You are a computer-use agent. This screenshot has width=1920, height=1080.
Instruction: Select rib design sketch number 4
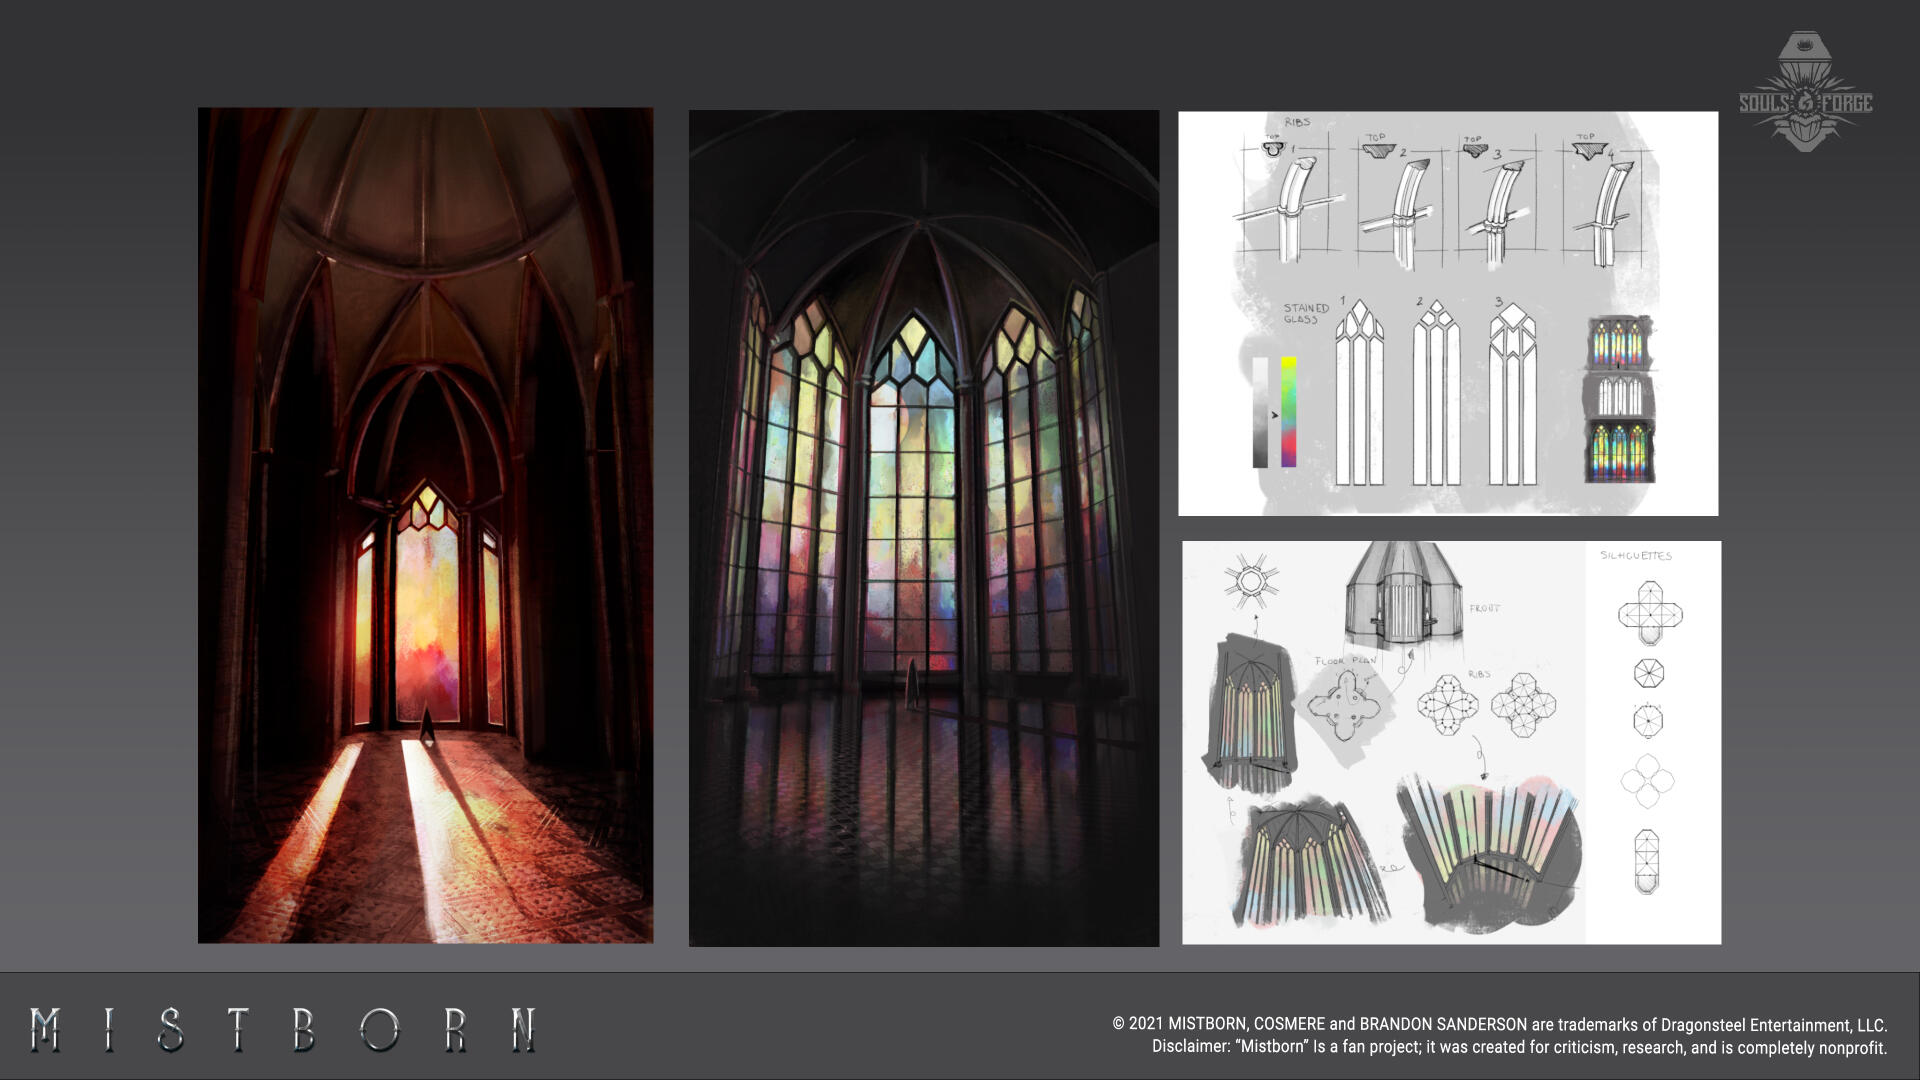click(1609, 204)
